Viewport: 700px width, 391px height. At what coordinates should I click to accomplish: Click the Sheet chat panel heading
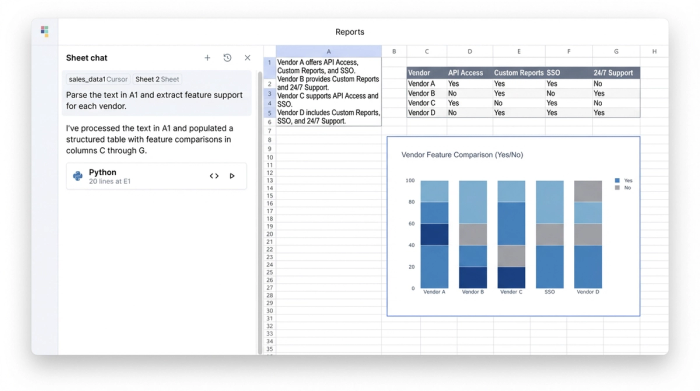click(87, 58)
